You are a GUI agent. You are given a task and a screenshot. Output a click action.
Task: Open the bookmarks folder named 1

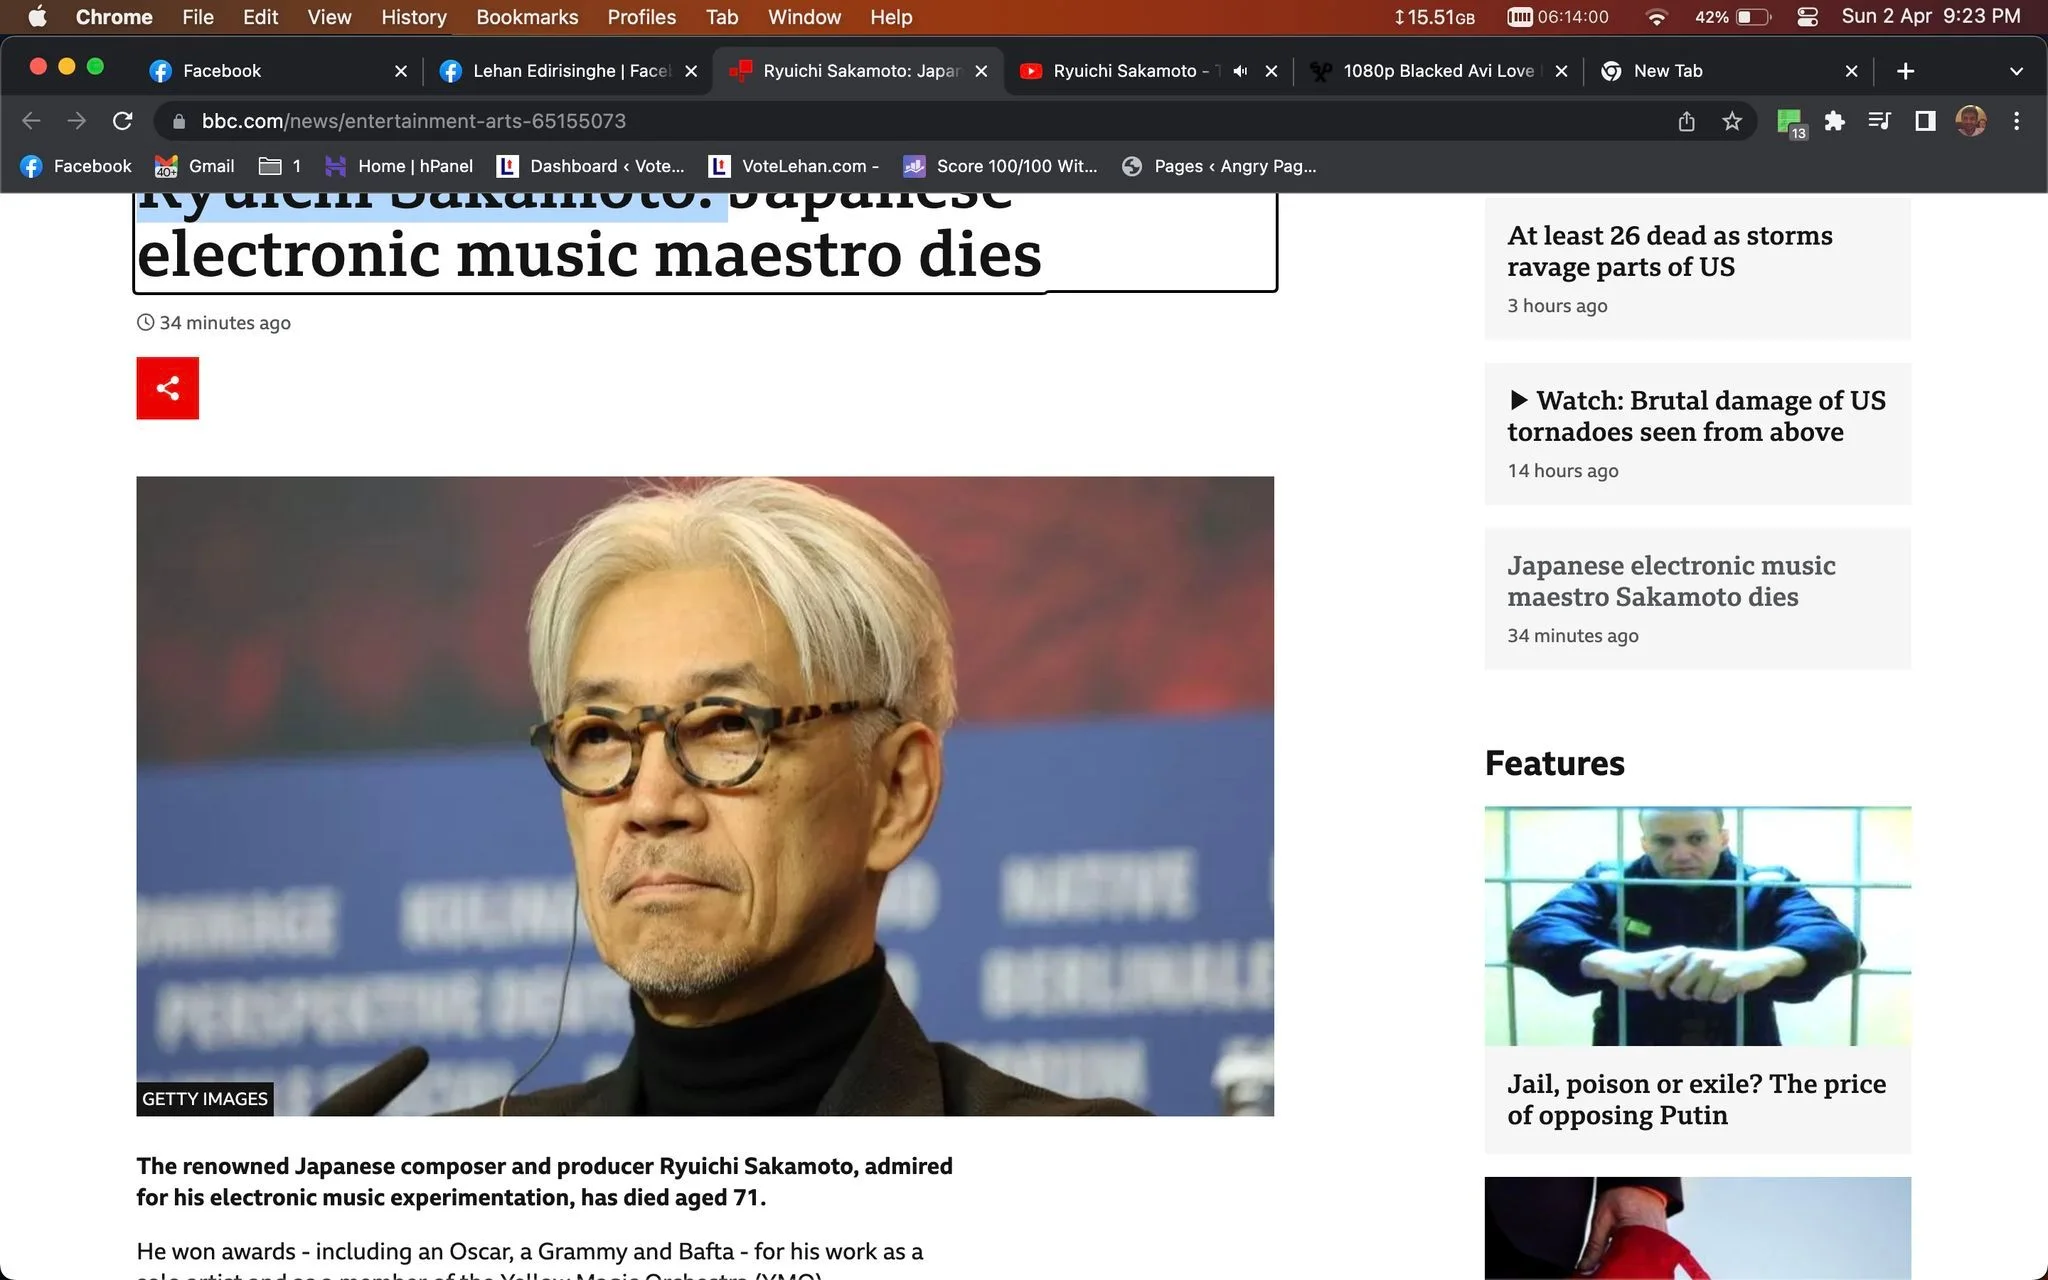point(280,166)
